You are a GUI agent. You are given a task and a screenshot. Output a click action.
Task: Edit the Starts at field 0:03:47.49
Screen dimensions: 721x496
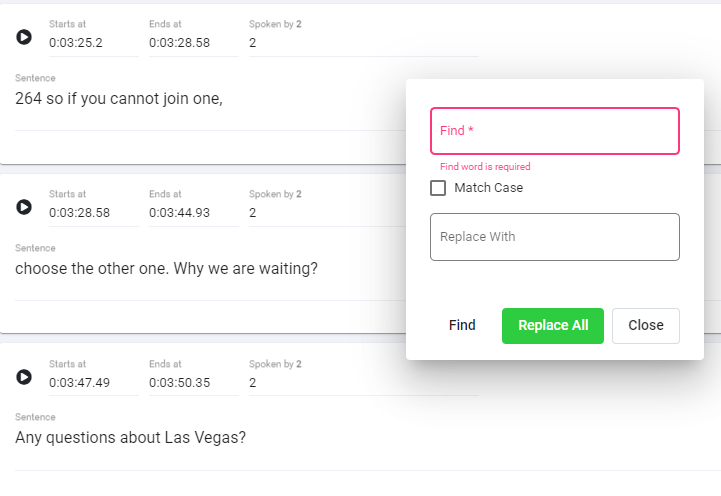94,383
